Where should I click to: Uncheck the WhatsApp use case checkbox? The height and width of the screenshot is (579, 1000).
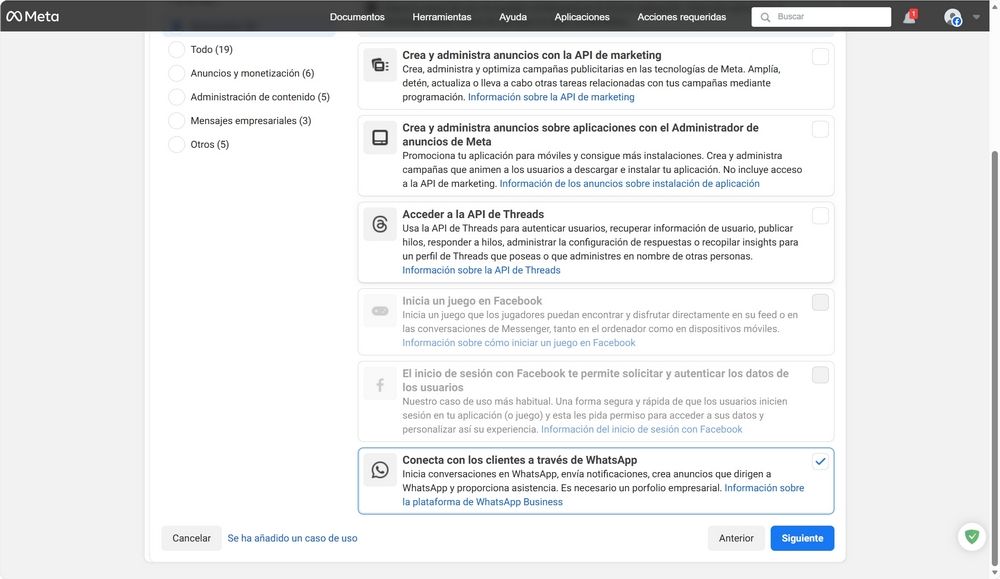coord(820,461)
